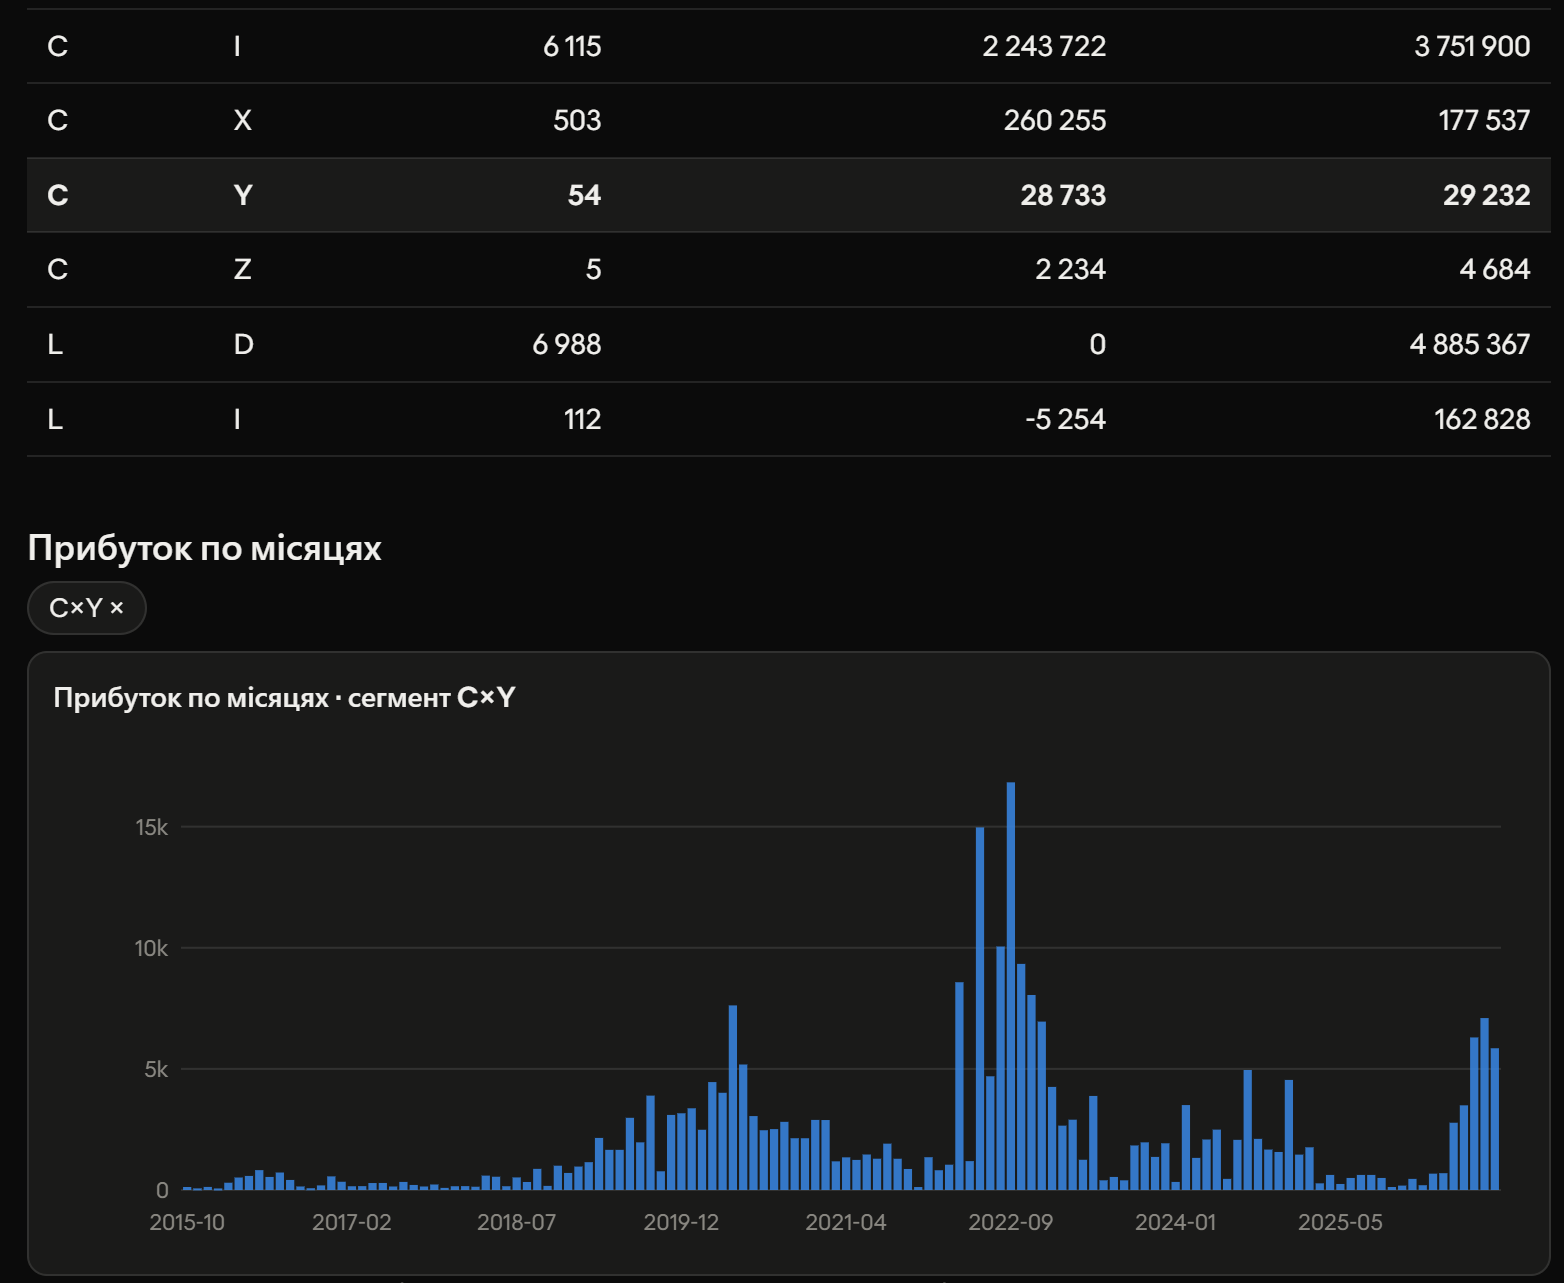Click the 2019-12 axis label
The width and height of the screenshot is (1564, 1283).
pos(681,1222)
